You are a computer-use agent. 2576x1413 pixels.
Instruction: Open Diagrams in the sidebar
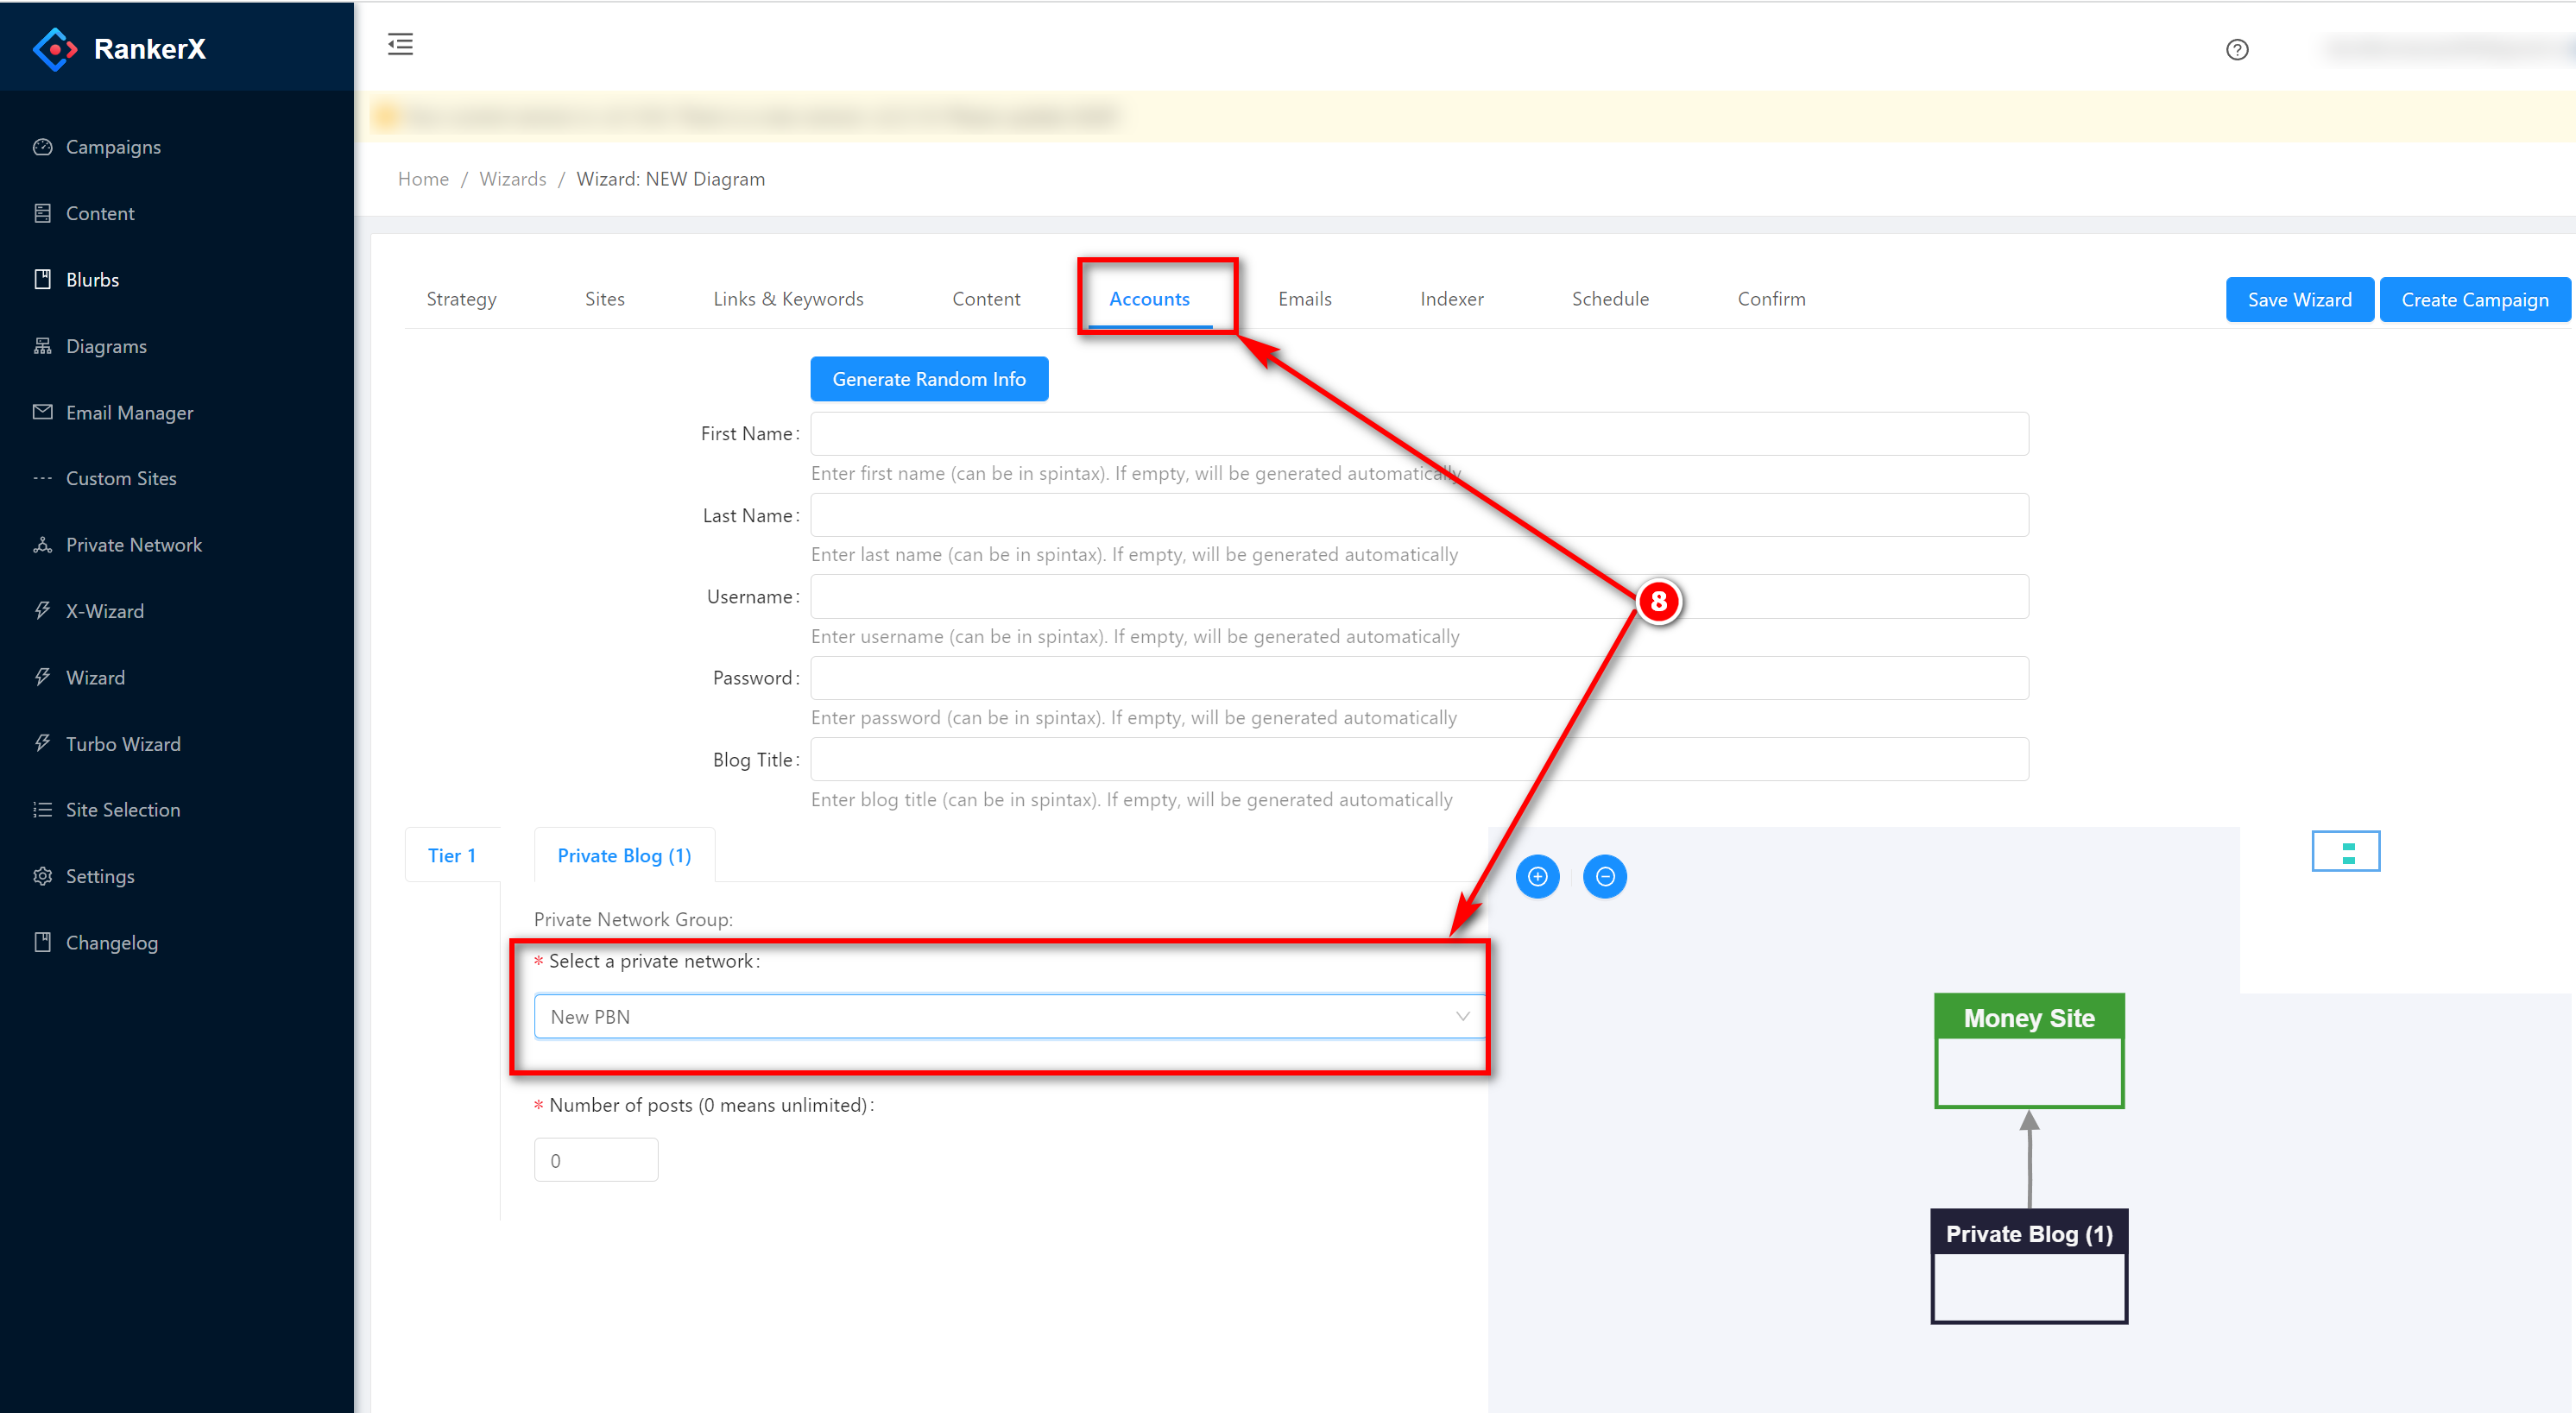(x=105, y=346)
